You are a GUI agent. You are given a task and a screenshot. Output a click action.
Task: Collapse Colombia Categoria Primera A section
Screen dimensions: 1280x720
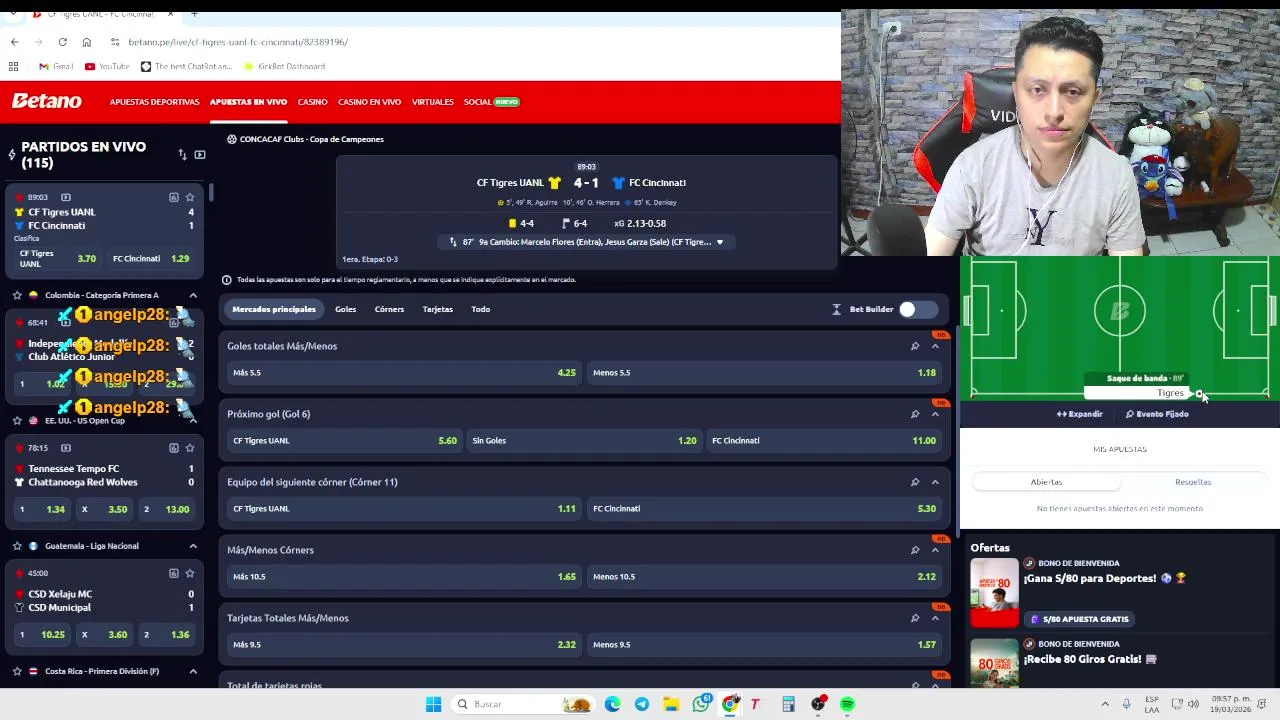pyautogui.click(x=193, y=295)
